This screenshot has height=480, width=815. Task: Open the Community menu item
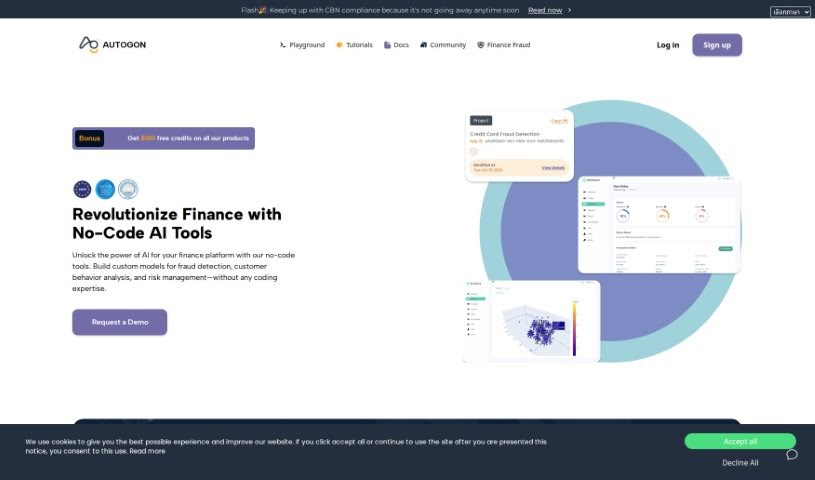pyautogui.click(x=443, y=45)
